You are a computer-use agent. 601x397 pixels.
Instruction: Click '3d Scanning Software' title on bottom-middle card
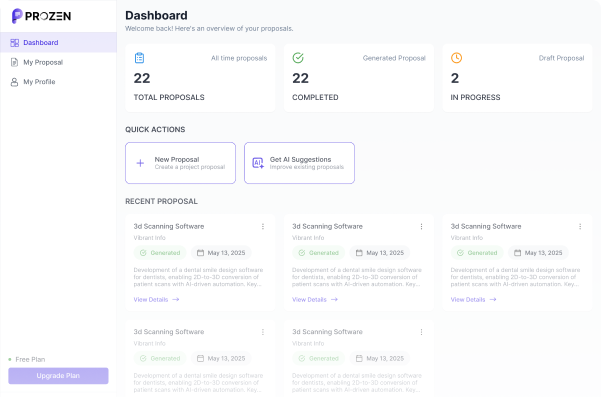click(327, 332)
